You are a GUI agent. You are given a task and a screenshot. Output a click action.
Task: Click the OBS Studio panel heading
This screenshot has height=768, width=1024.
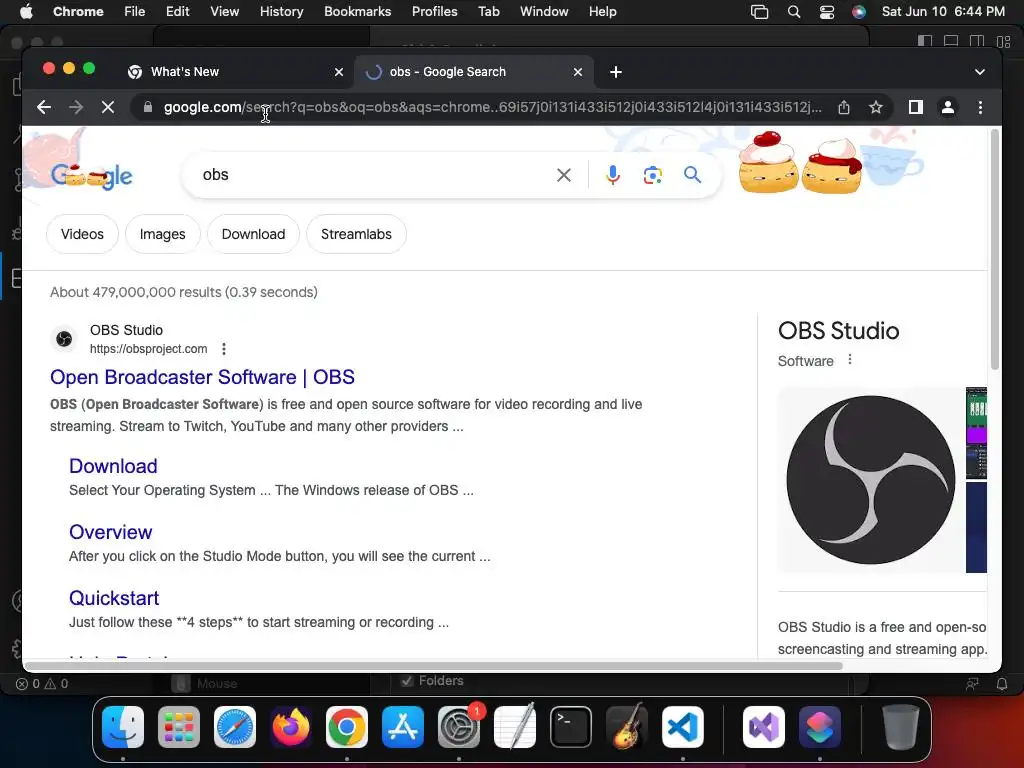pyautogui.click(x=839, y=330)
